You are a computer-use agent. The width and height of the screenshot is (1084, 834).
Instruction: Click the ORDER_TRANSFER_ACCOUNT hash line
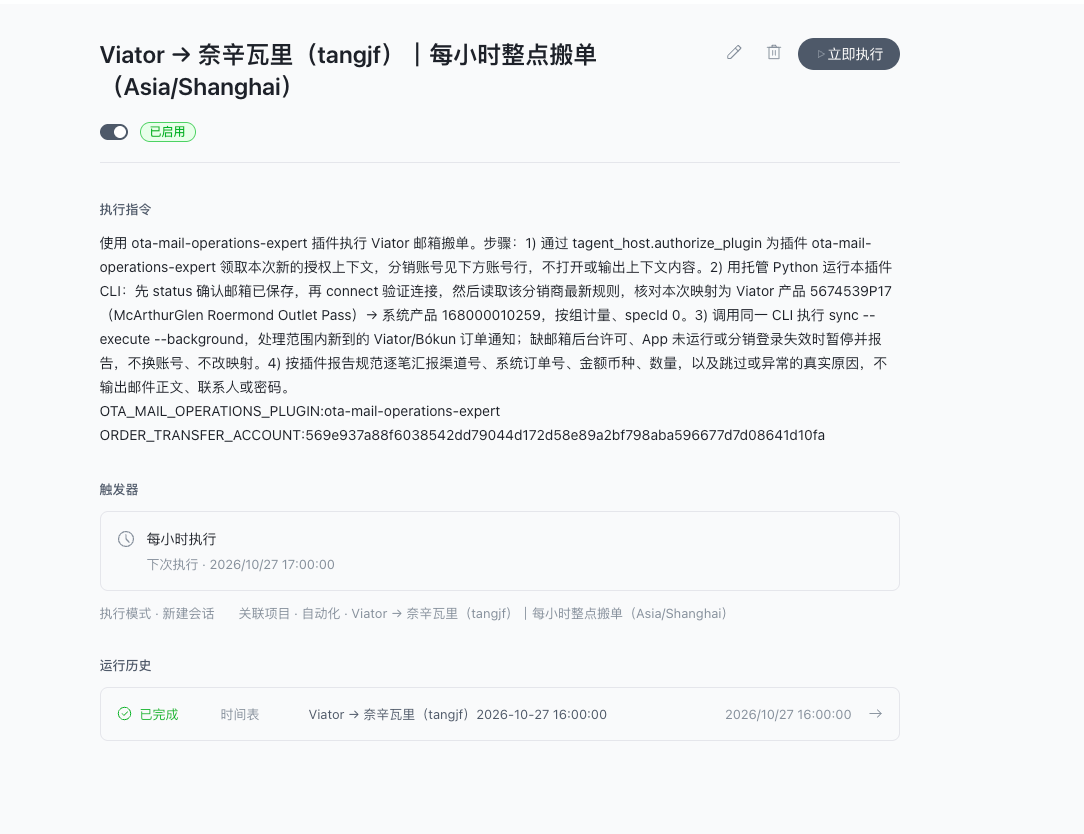click(462, 435)
